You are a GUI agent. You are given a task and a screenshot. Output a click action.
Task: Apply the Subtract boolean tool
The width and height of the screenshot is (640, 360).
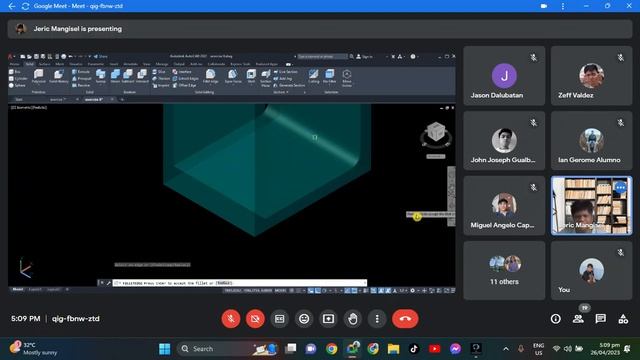[x=128, y=76]
